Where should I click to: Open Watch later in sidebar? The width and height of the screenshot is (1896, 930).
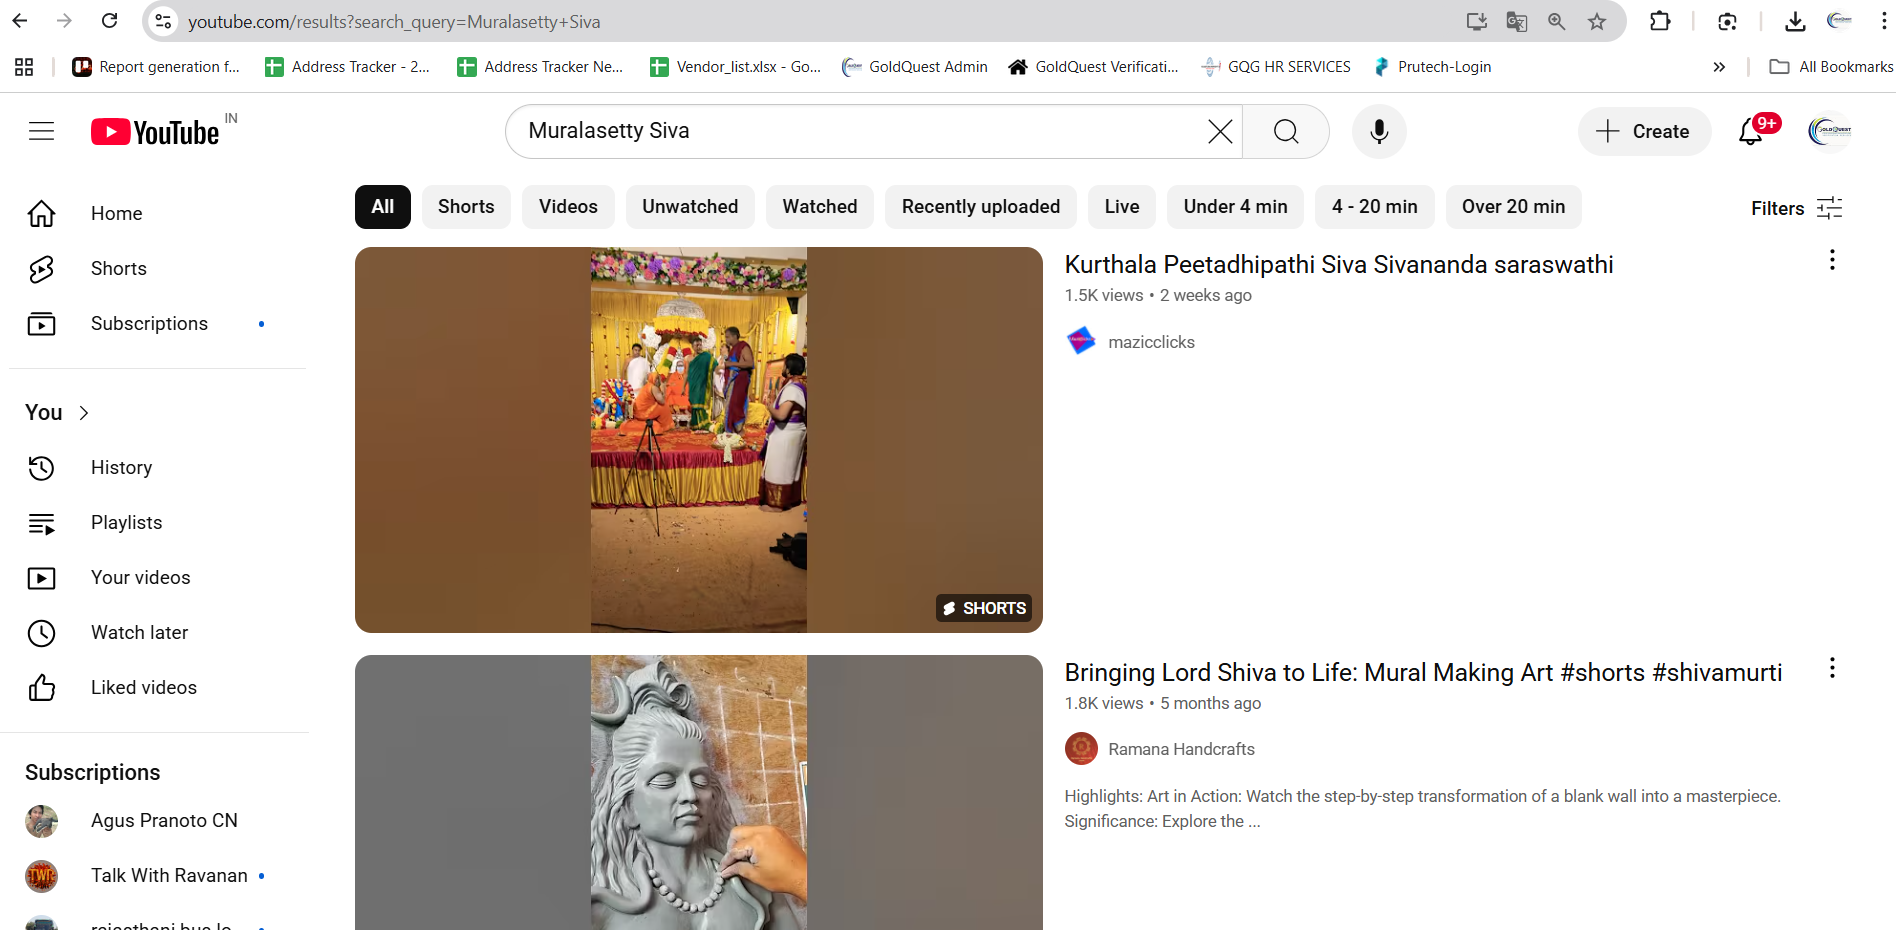(x=139, y=633)
